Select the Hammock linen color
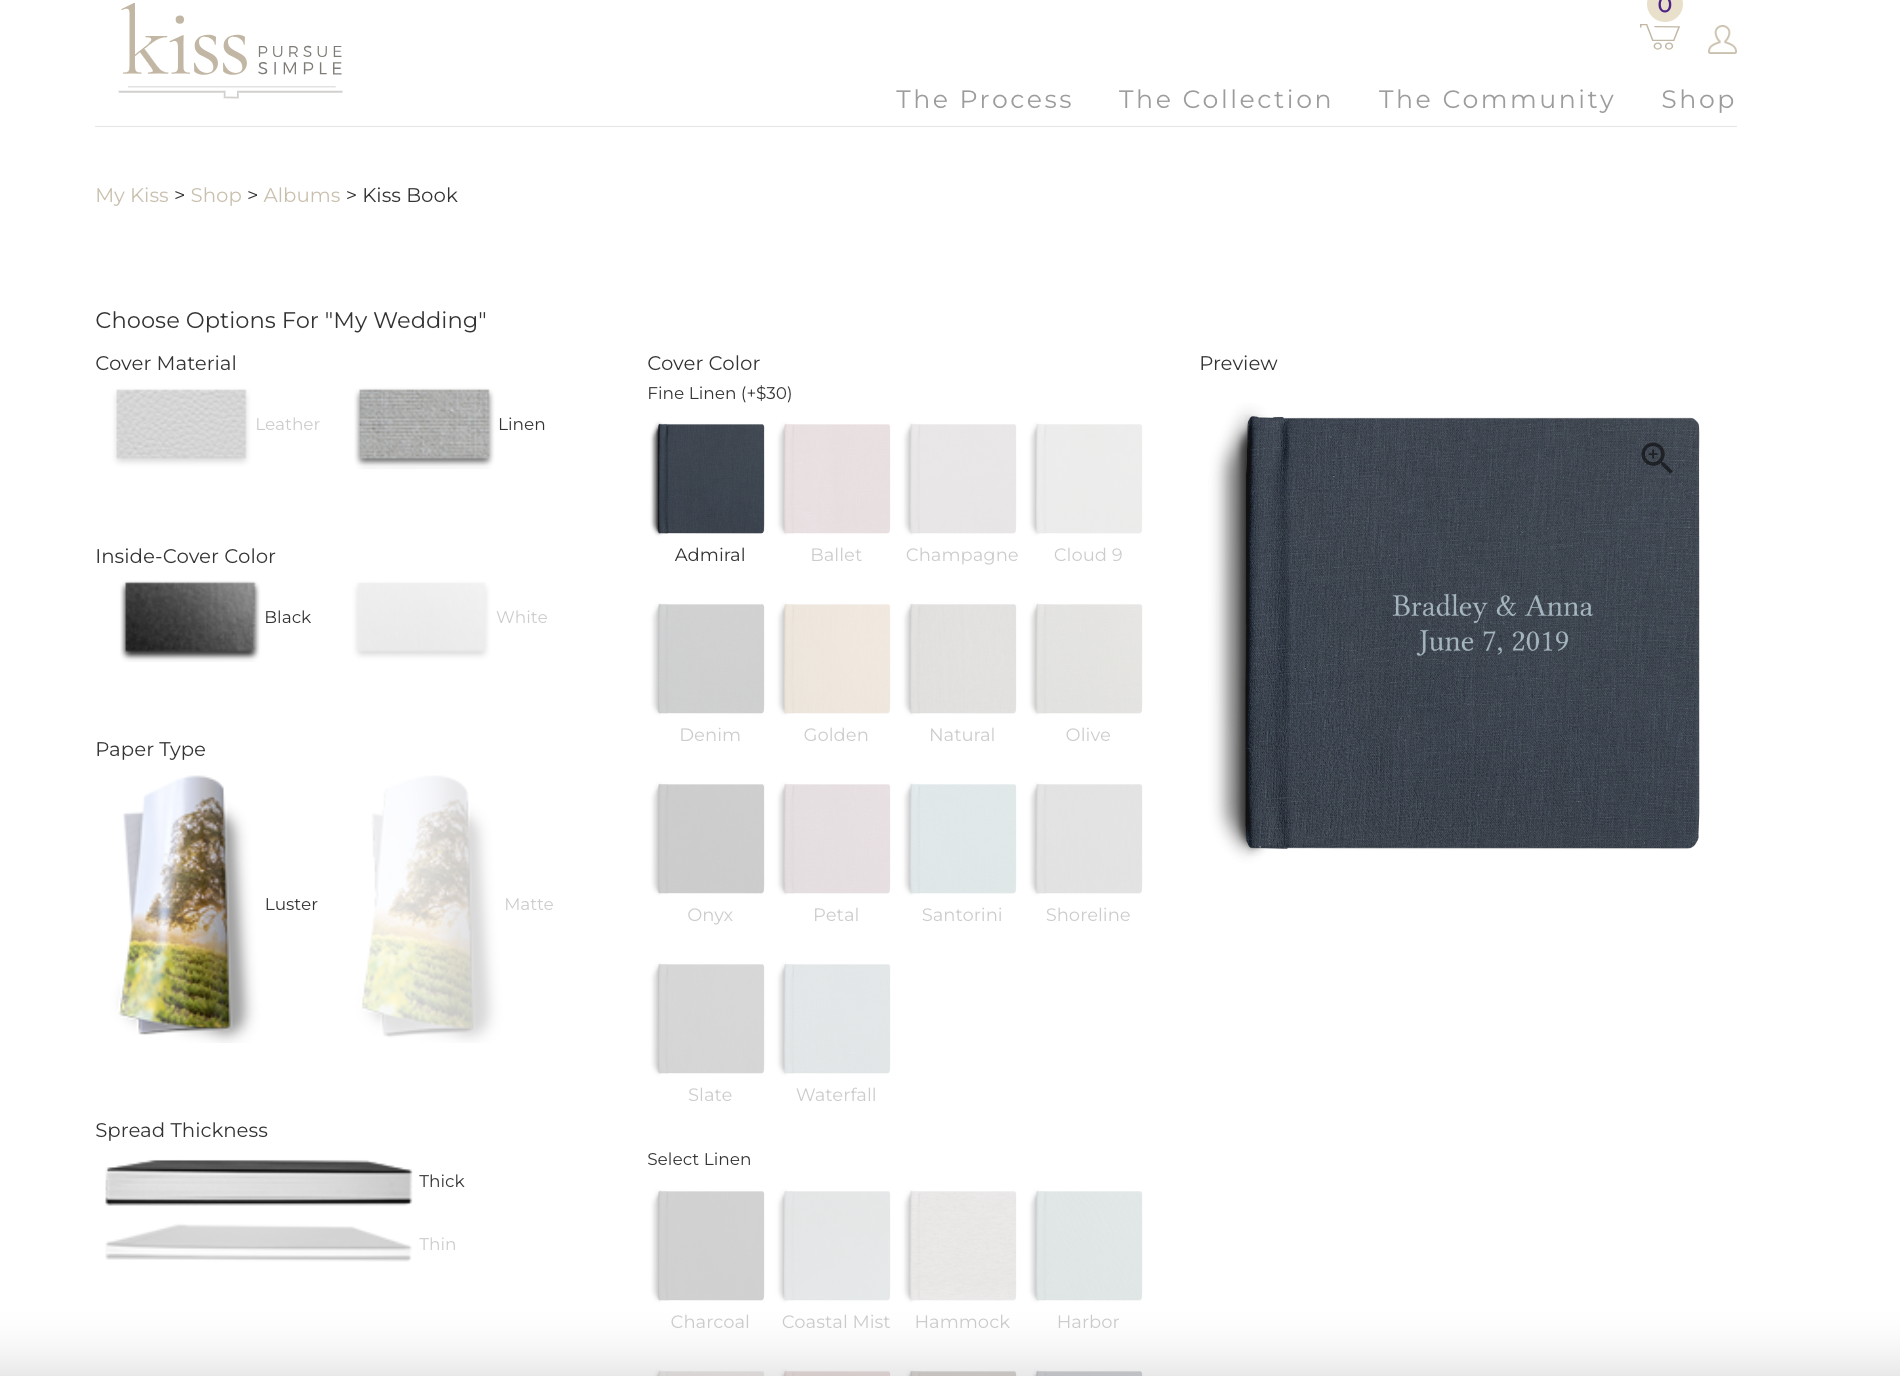The image size is (1900, 1376). pos(961,1246)
